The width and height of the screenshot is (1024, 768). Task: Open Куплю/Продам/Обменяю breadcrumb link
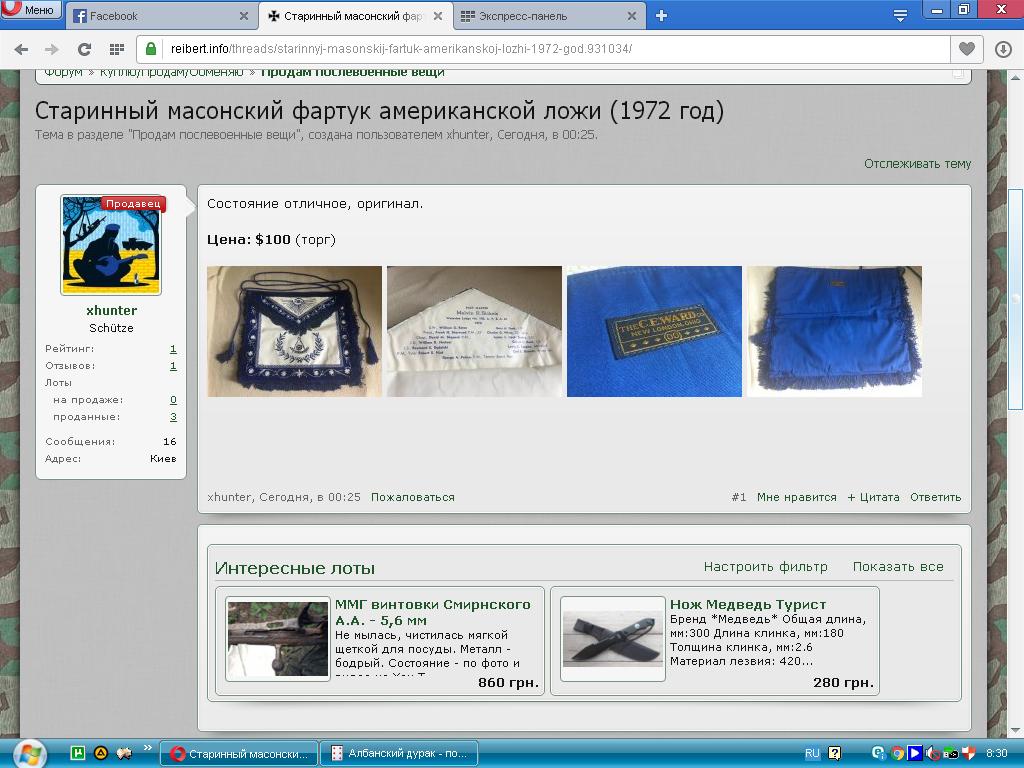[171, 72]
